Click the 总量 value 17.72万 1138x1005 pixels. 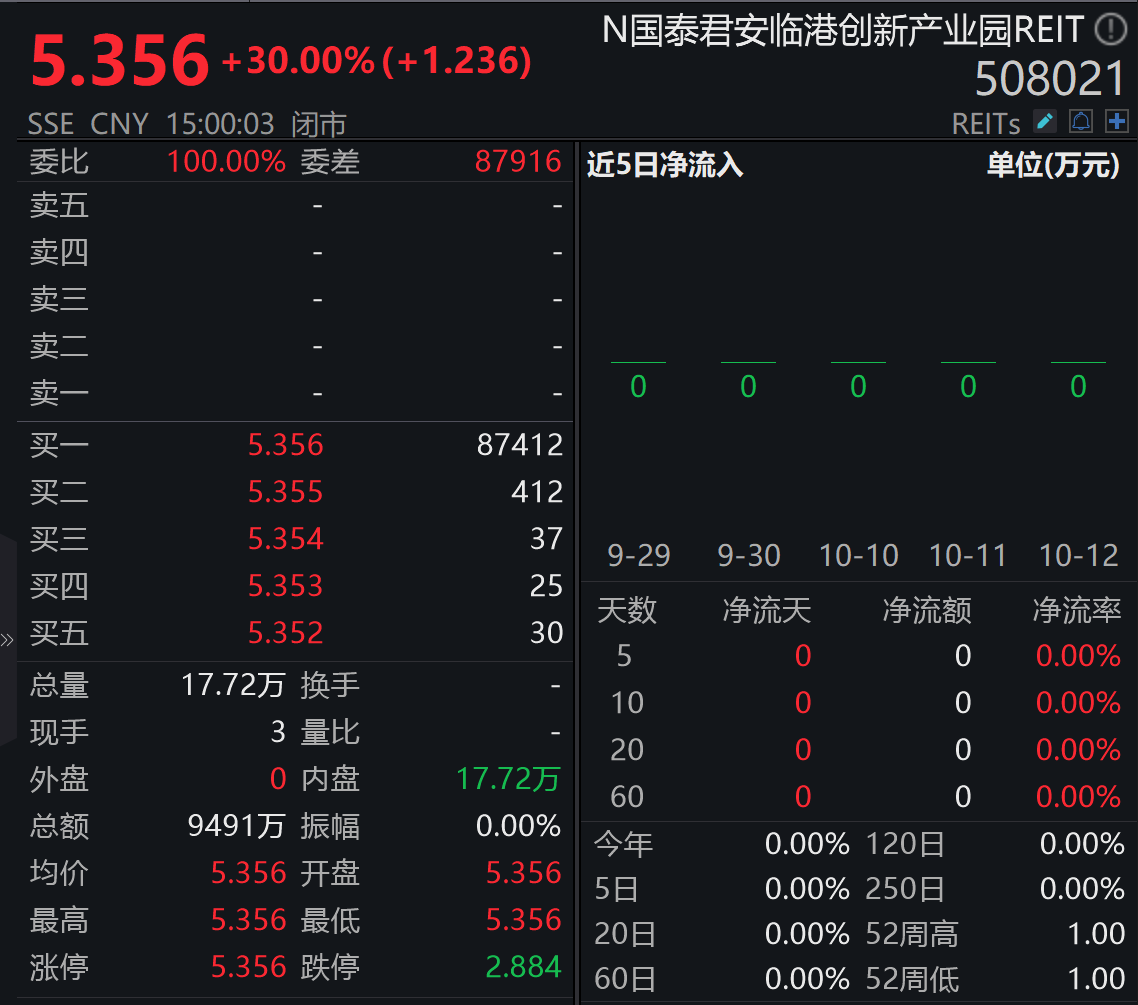click(x=233, y=685)
